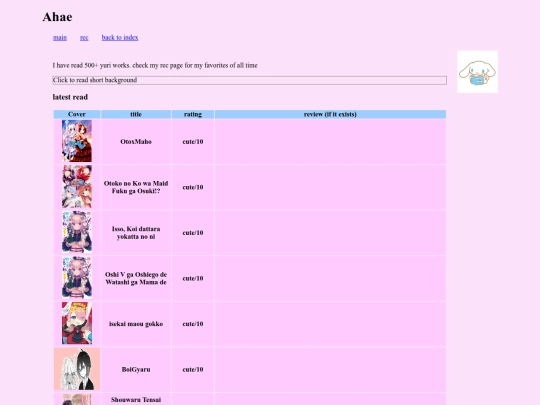Click the OtoxMaho 'cute/10' rating
The width and height of the screenshot is (540, 405).
193,142
